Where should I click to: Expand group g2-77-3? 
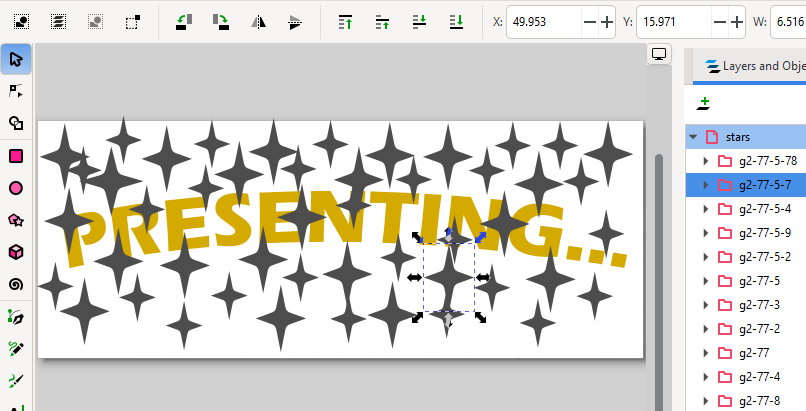click(706, 305)
